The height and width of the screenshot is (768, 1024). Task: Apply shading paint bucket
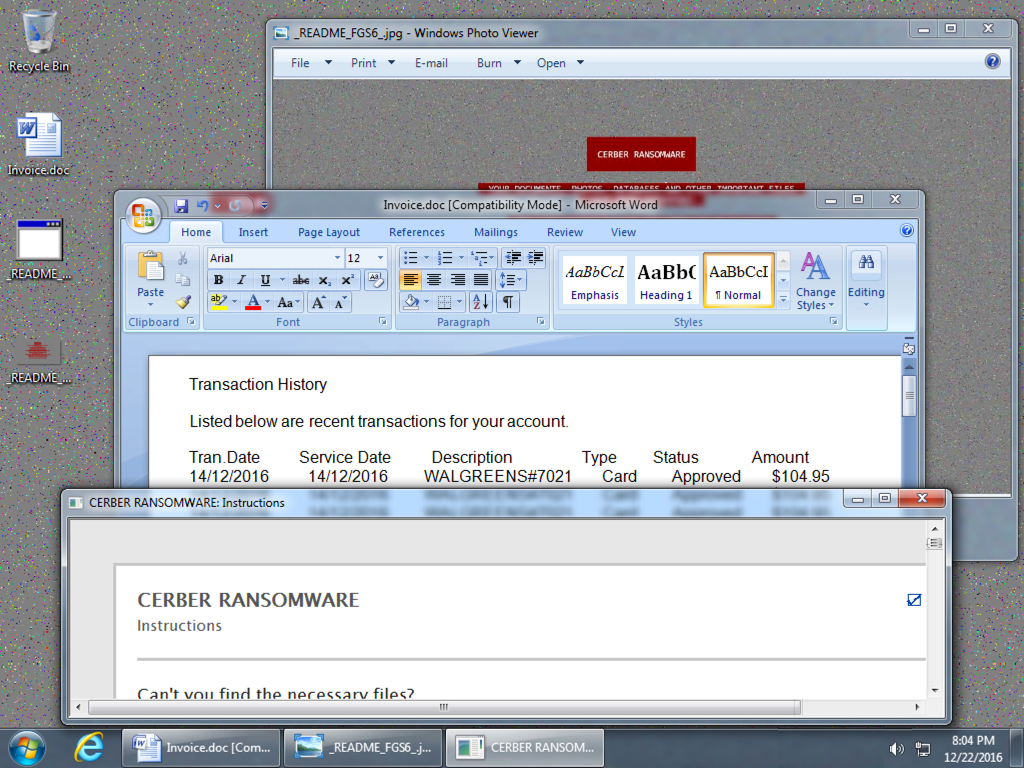tap(411, 302)
